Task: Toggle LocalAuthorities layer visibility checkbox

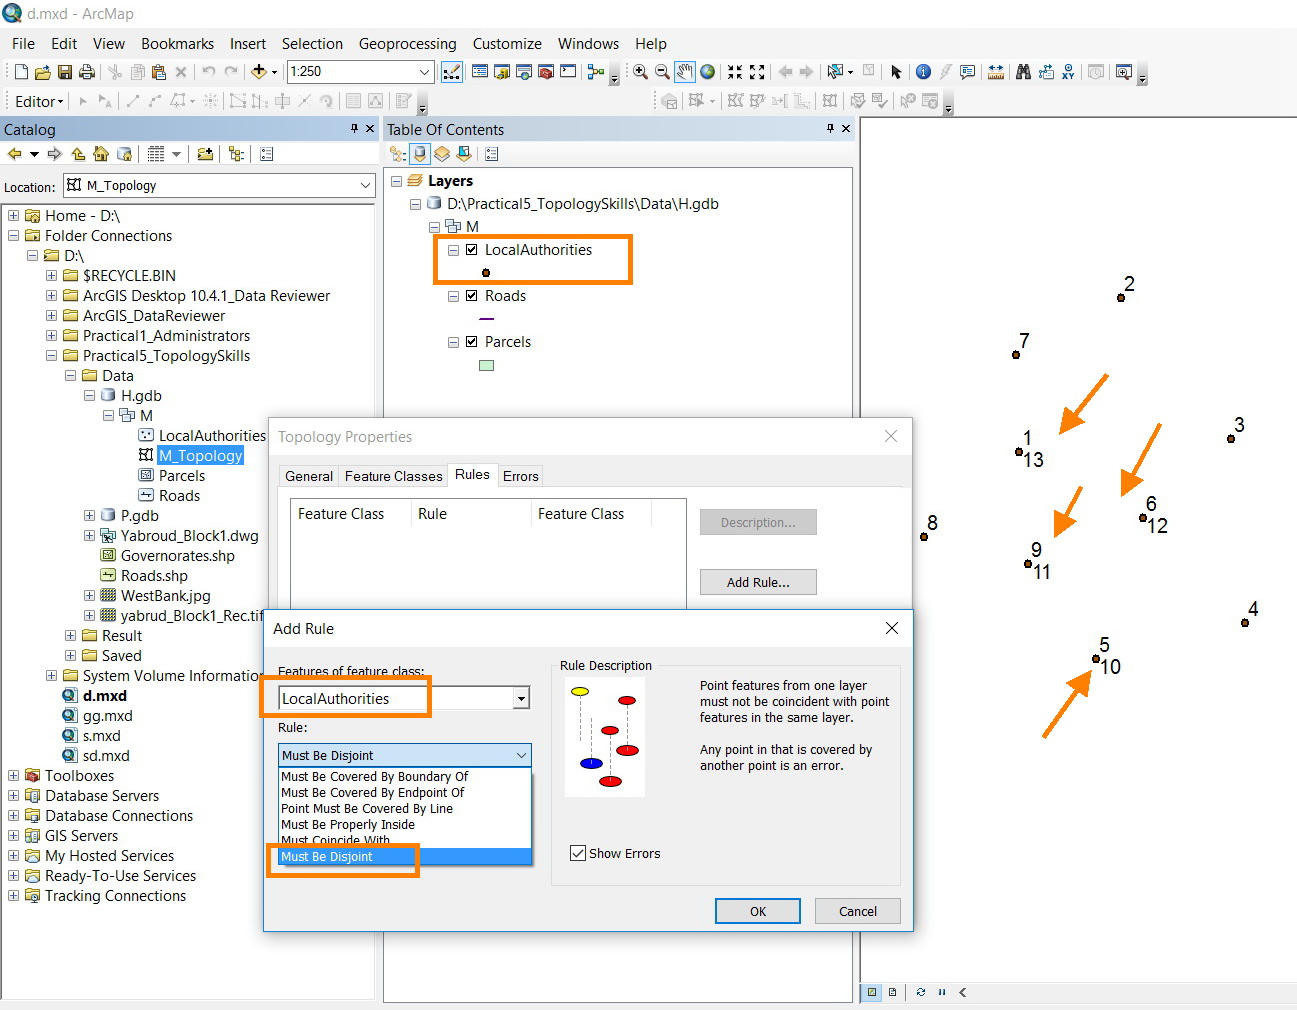Action: click(x=472, y=250)
